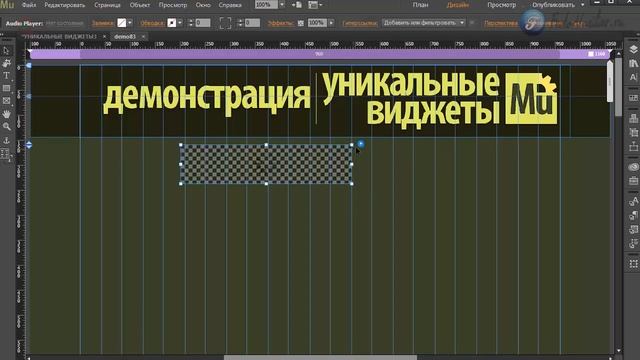Click the Заливка fill link
Screen dimensions: 640x360
point(103,23)
